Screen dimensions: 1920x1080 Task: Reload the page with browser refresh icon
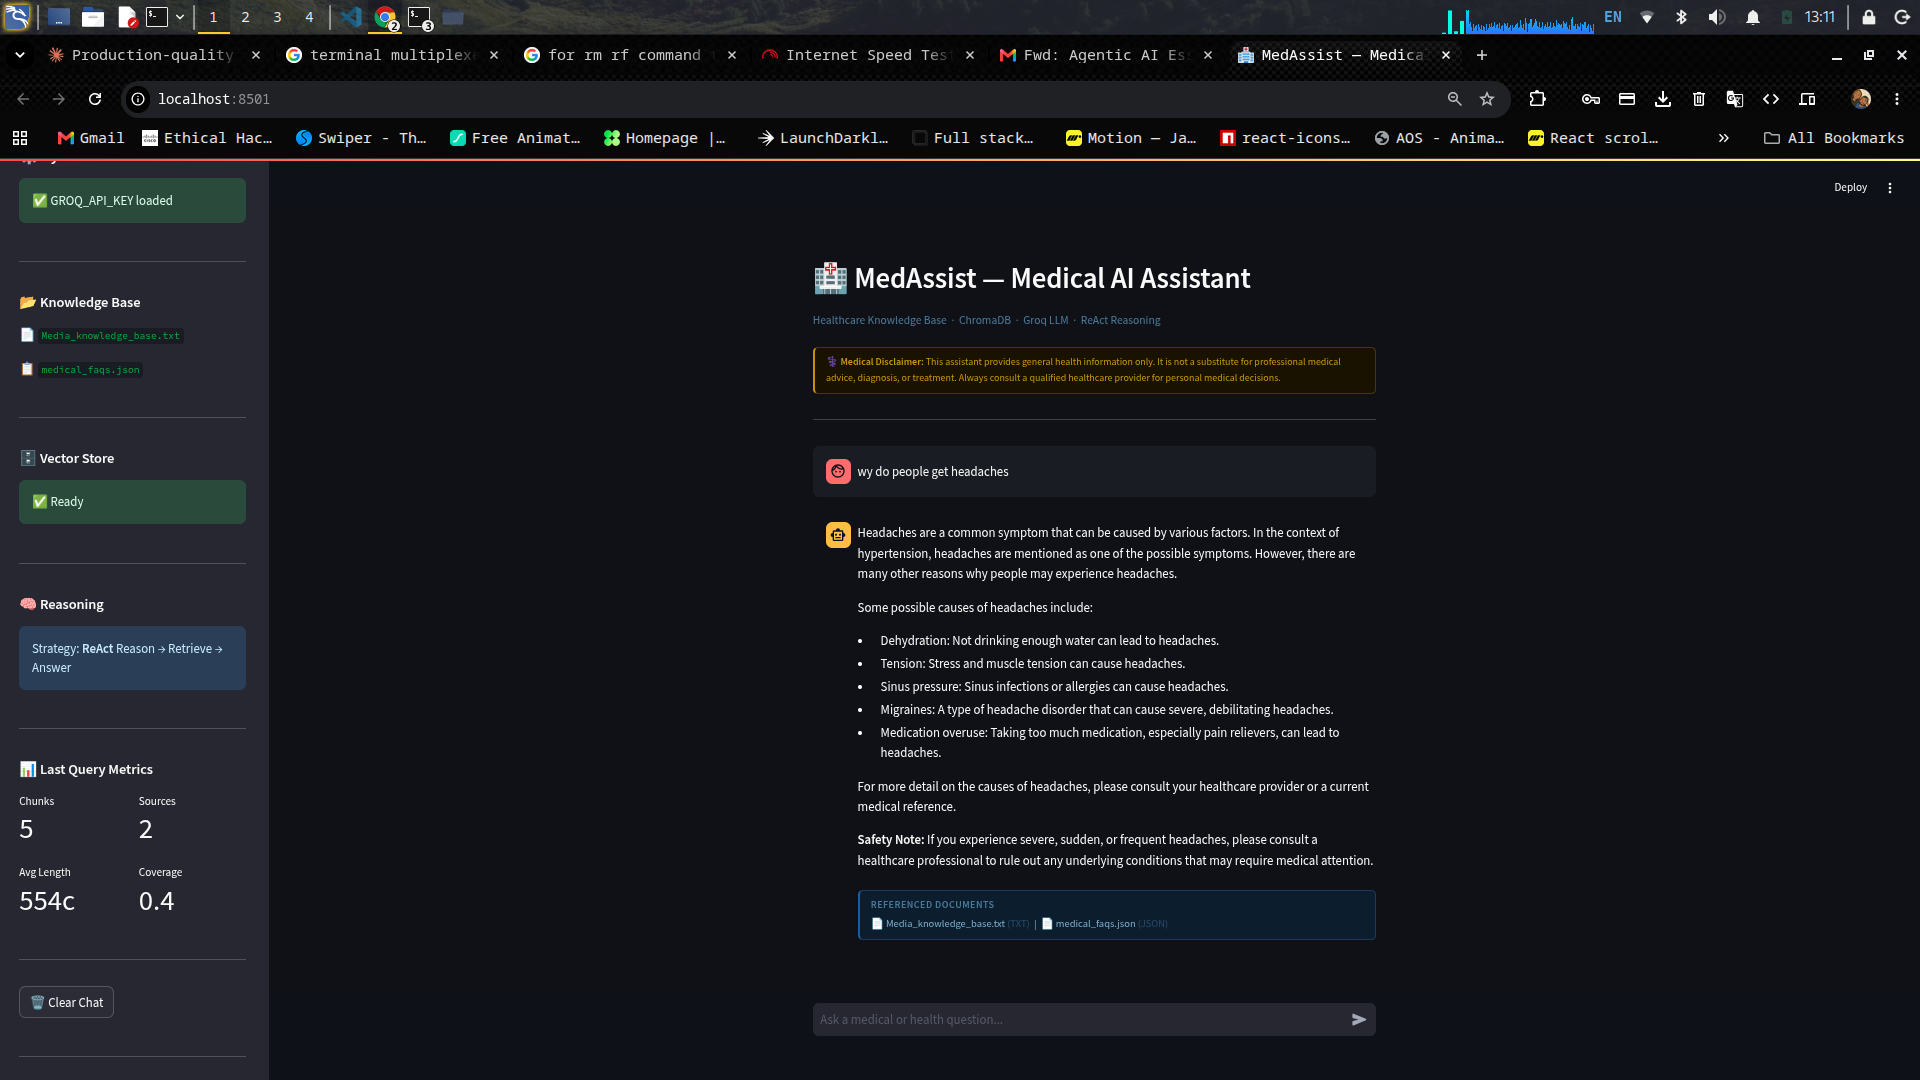pos(95,99)
